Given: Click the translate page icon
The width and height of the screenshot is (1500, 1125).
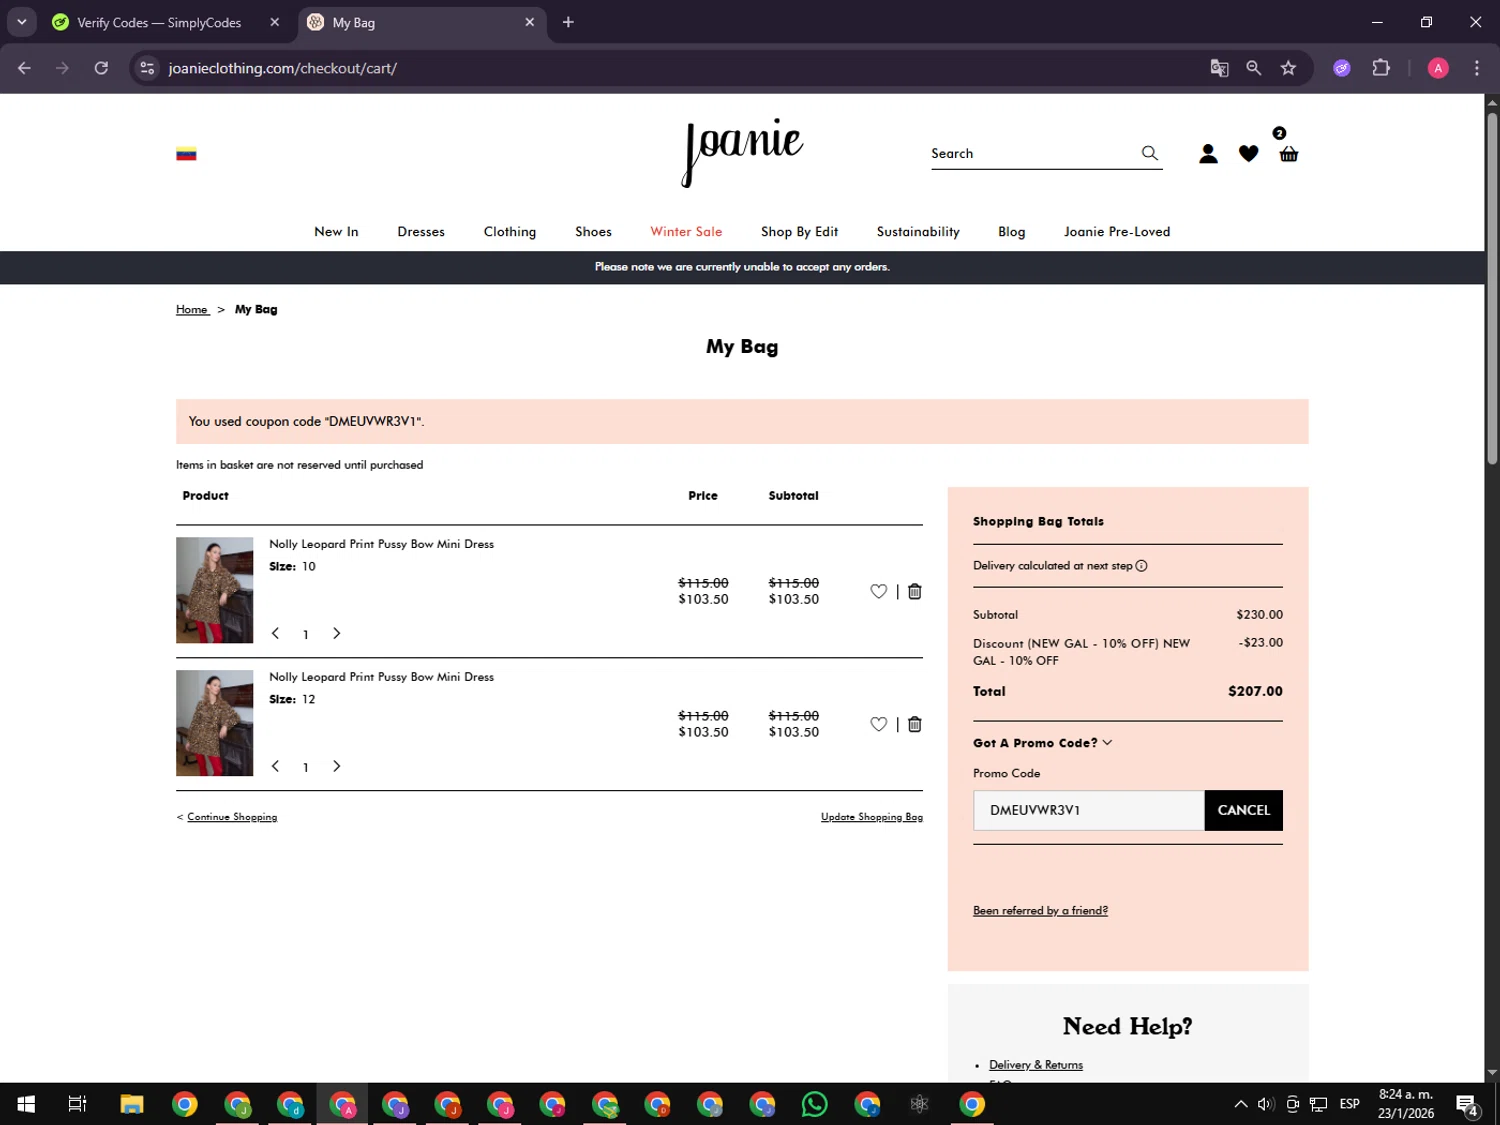Looking at the screenshot, I should (1219, 68).
